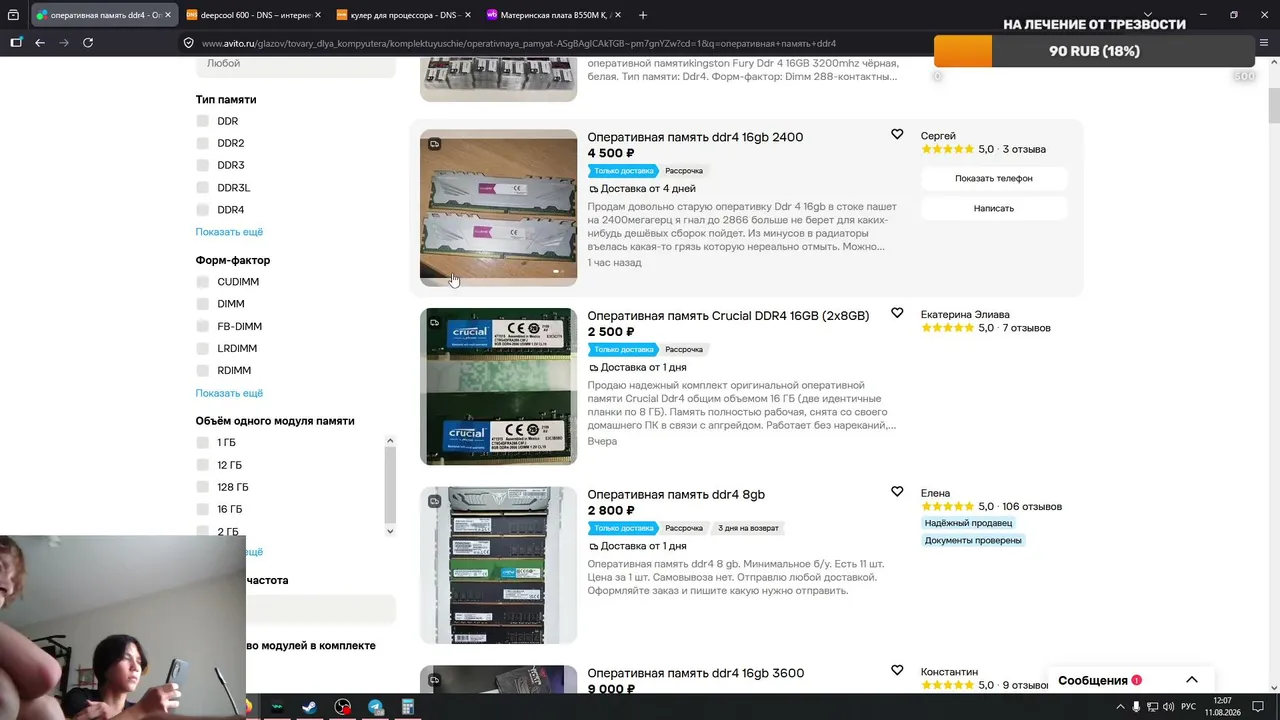This screenshot has height=720, width=1280.
Task: Switch to the deepcool 600 DNS tab
Action: 248,15
